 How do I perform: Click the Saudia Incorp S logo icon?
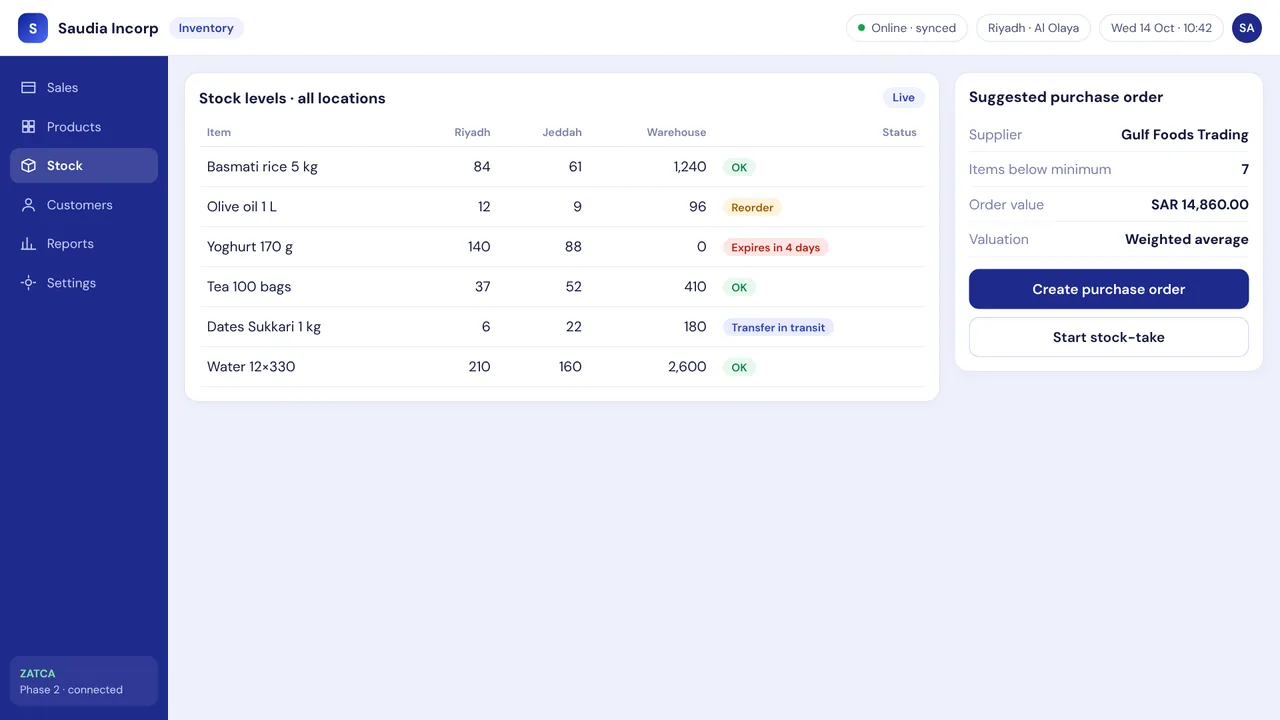(x=33, y=28)
